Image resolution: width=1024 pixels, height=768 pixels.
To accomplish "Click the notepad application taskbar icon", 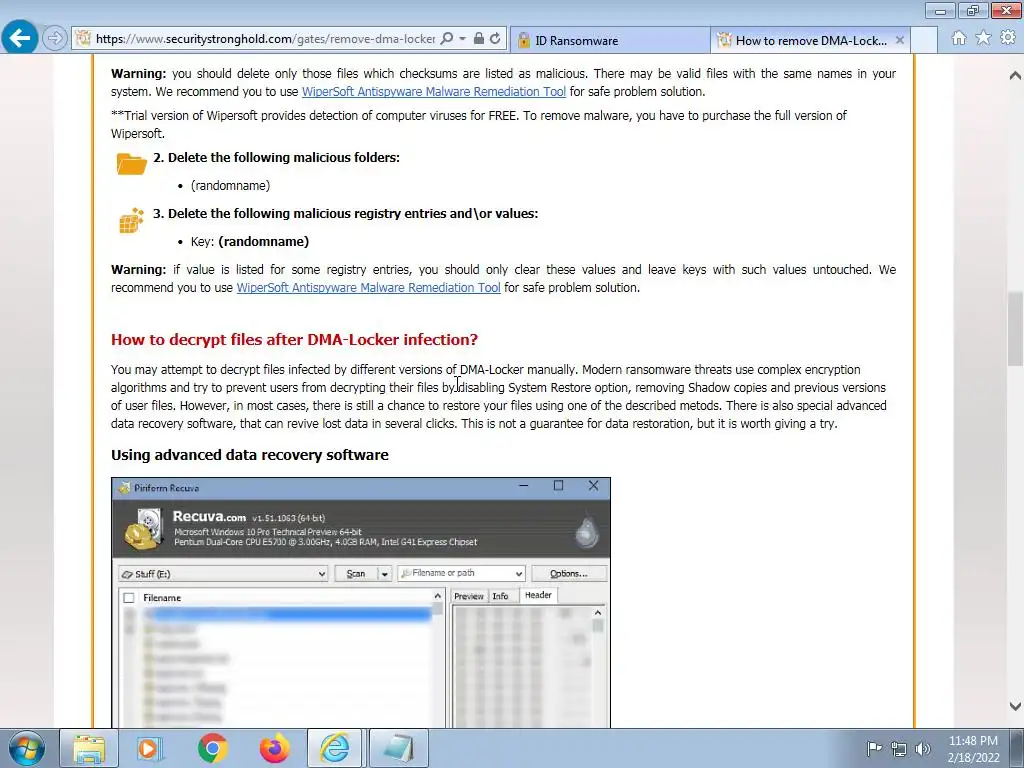I will tap(399, 748).
